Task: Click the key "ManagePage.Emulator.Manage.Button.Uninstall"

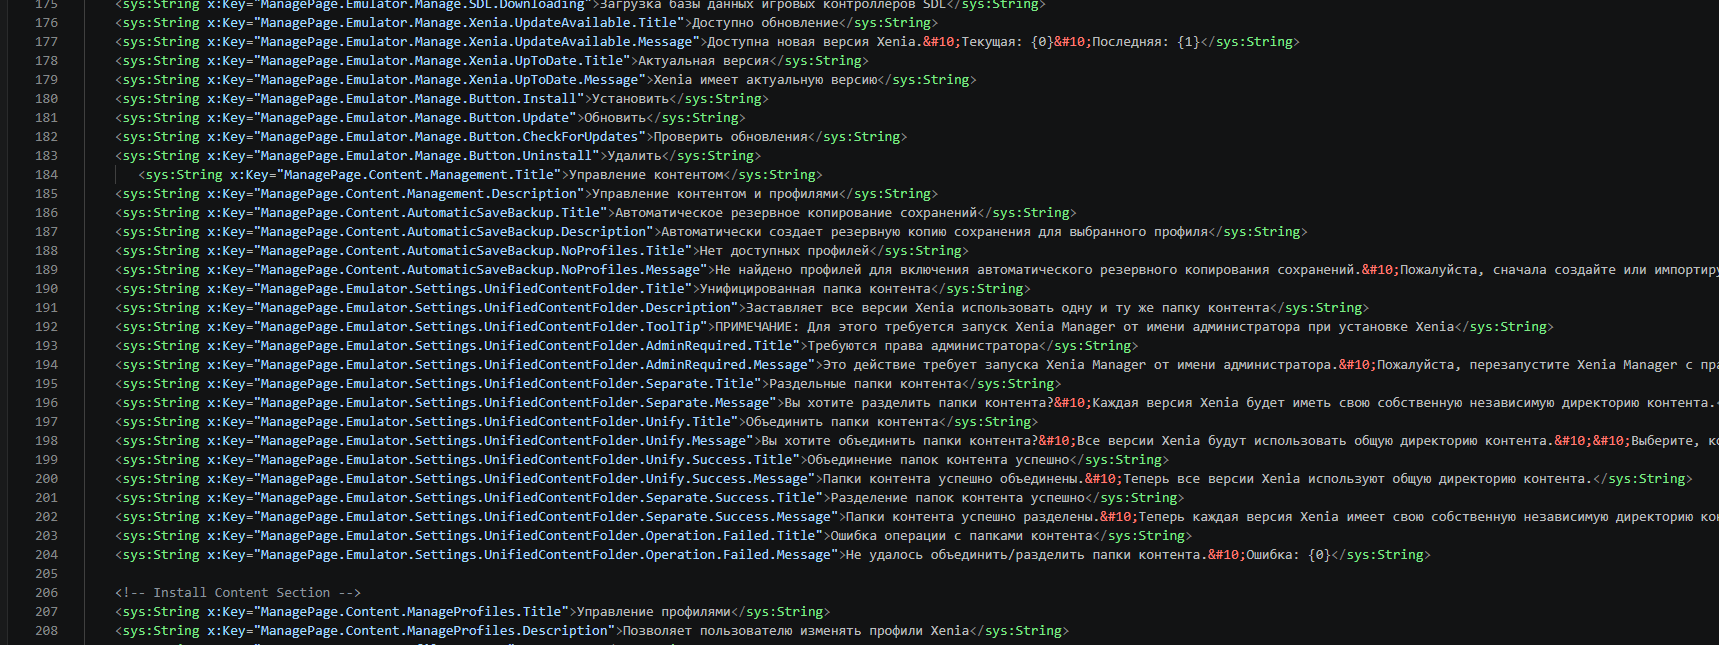Action: coord(427,155)
